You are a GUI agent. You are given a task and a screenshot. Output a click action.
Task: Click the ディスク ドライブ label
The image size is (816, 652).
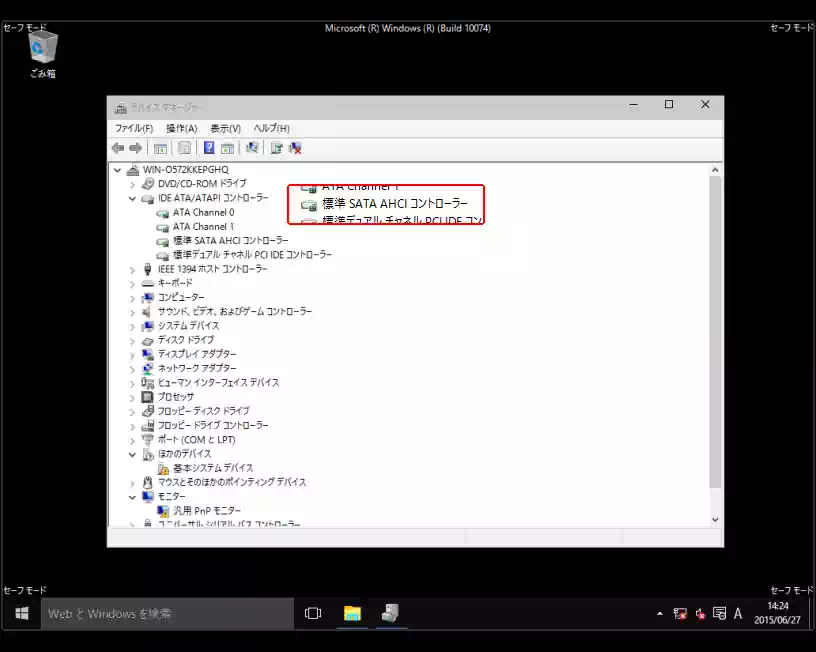[186, 340]
